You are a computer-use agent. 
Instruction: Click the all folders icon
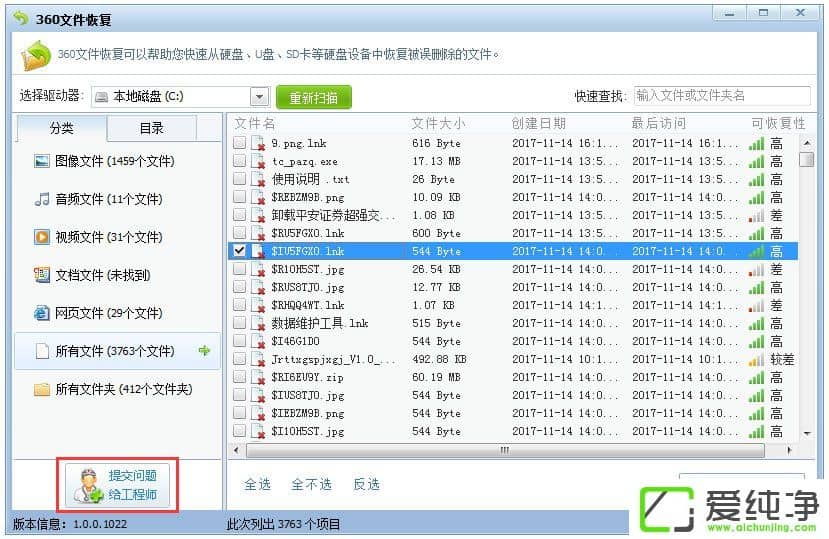tap(42, 389)
